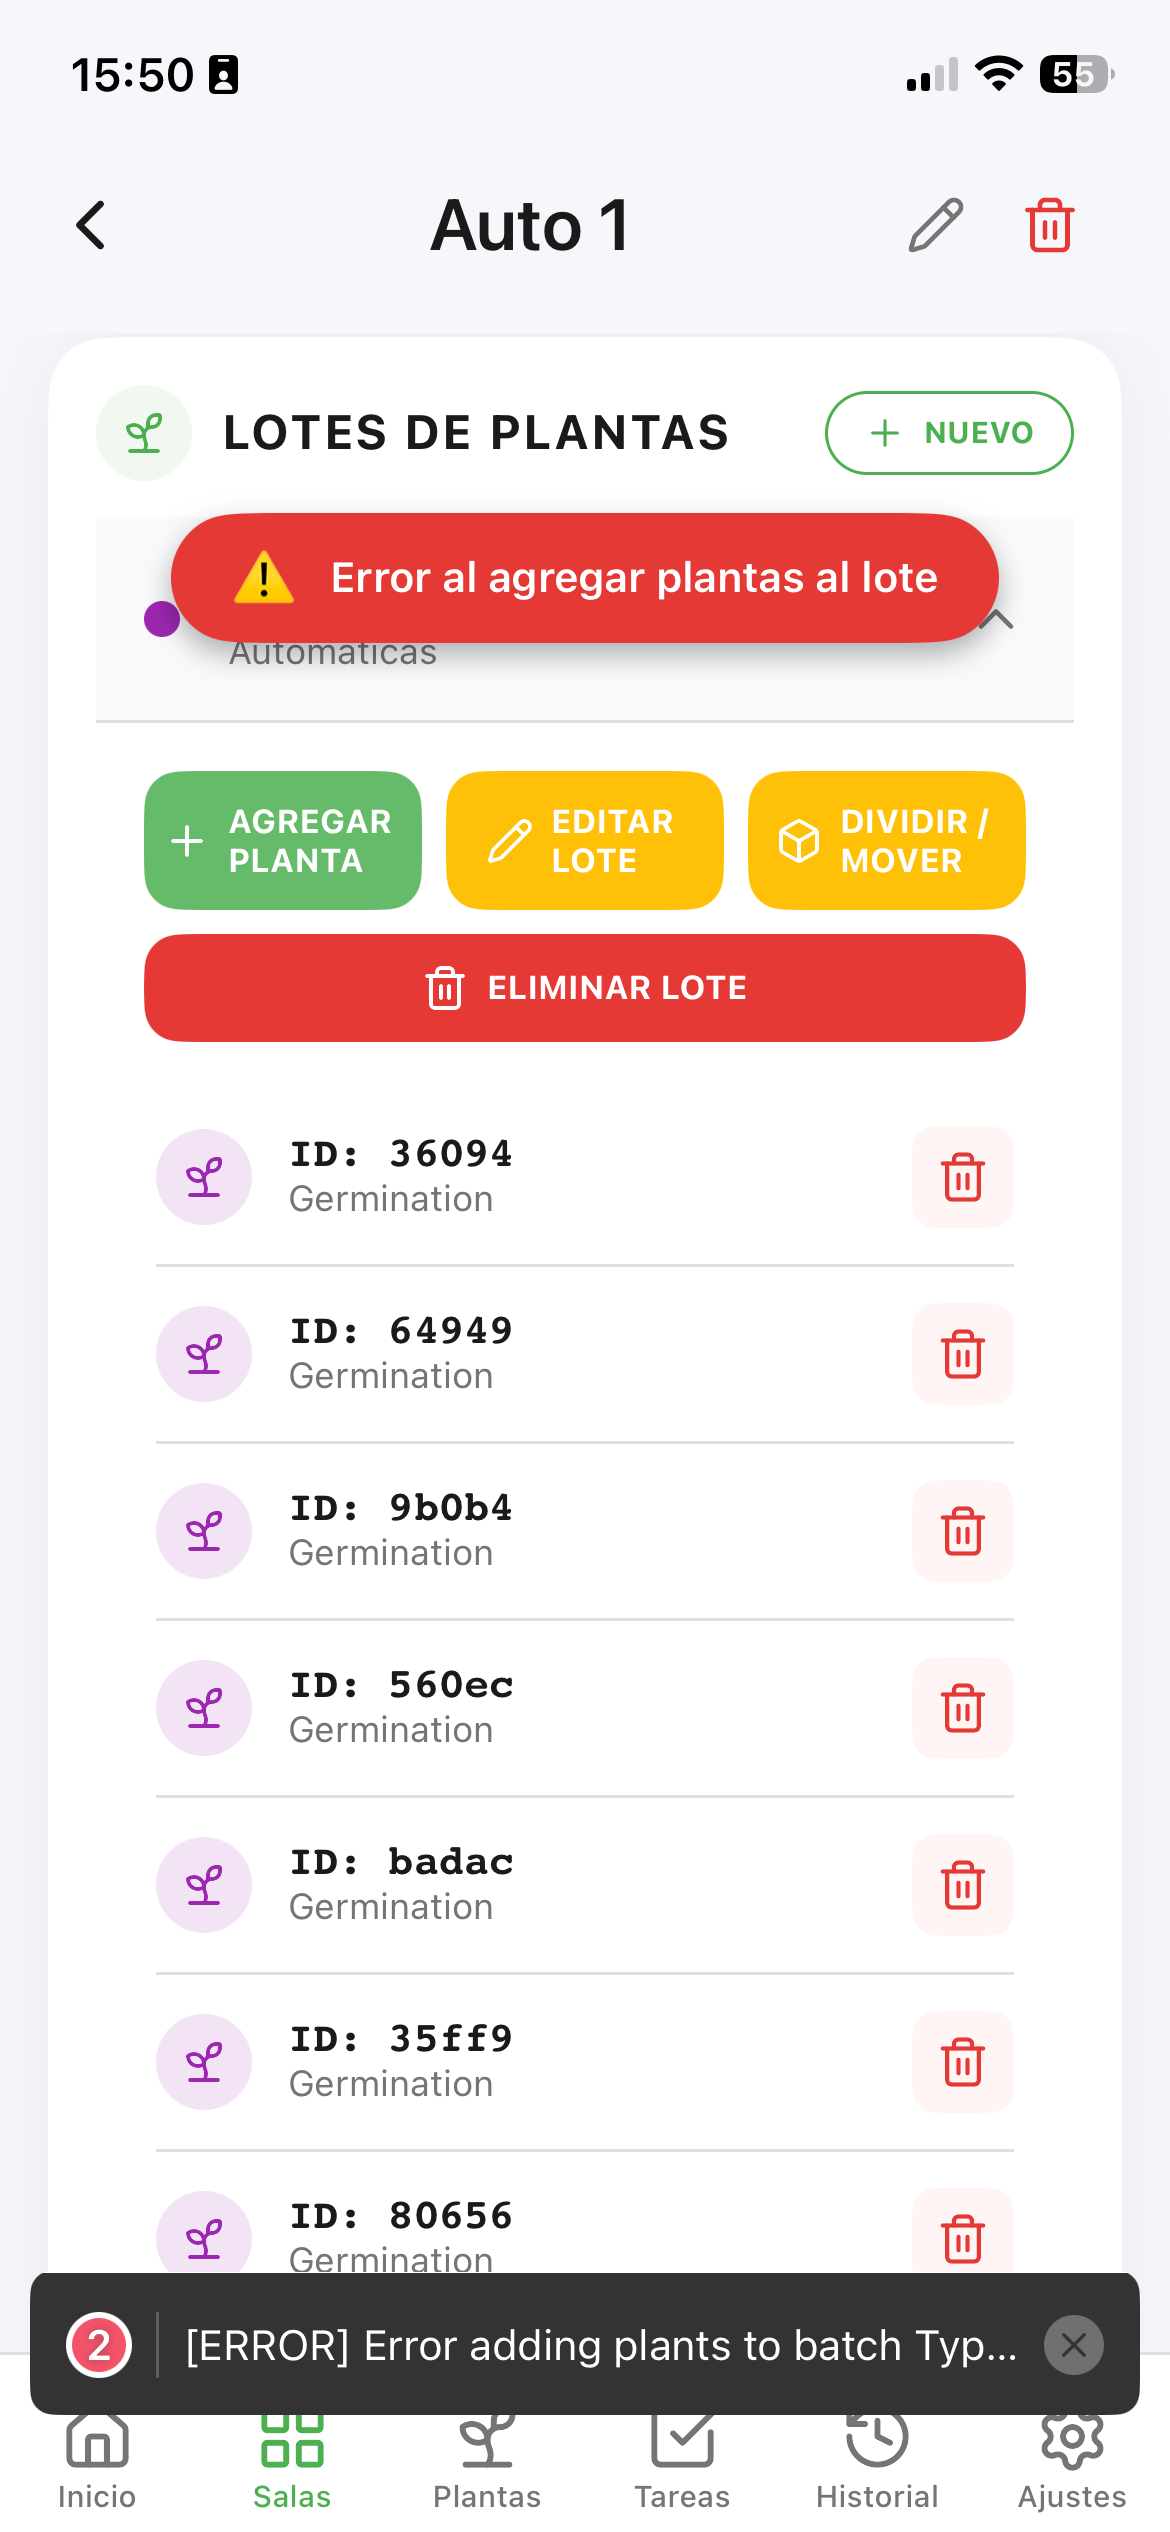Viewport: 1170px width, 2532px height.
Task: Dismiss the error log banner
Action: pos(1073,2345)
